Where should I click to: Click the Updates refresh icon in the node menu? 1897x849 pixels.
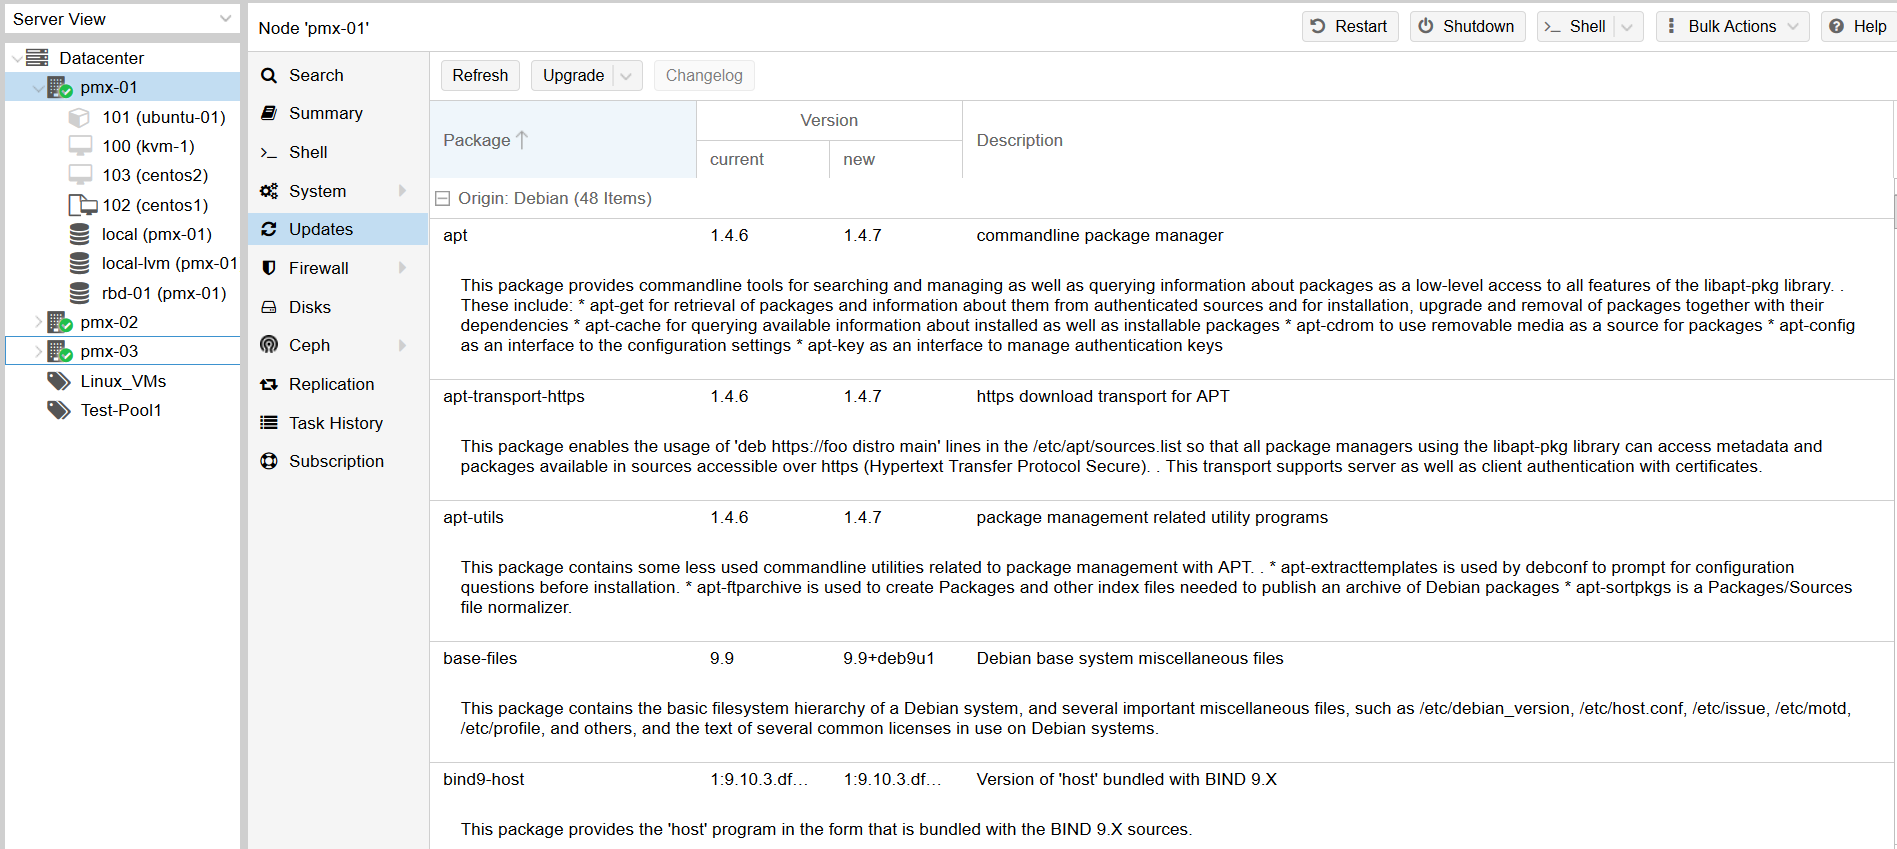(x=269, y=229)
